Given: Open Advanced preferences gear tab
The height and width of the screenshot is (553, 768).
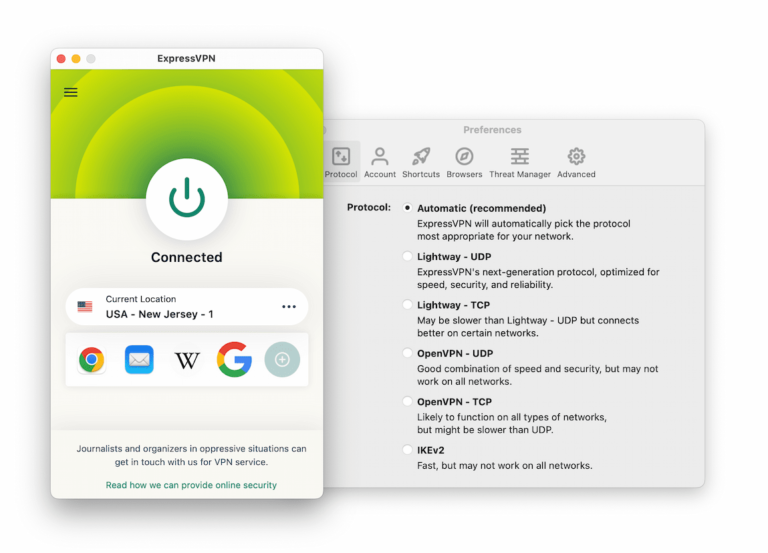Looking at the screenshot, I should click(576, 162).
